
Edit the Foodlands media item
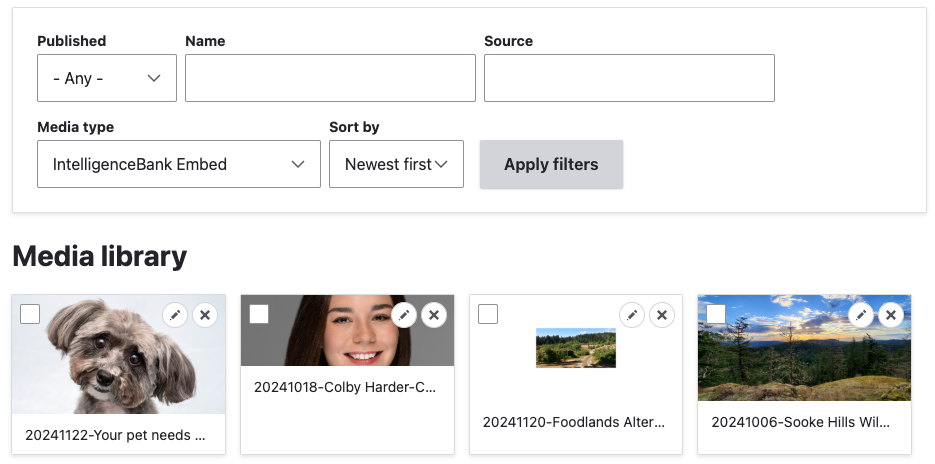(632, 315)
